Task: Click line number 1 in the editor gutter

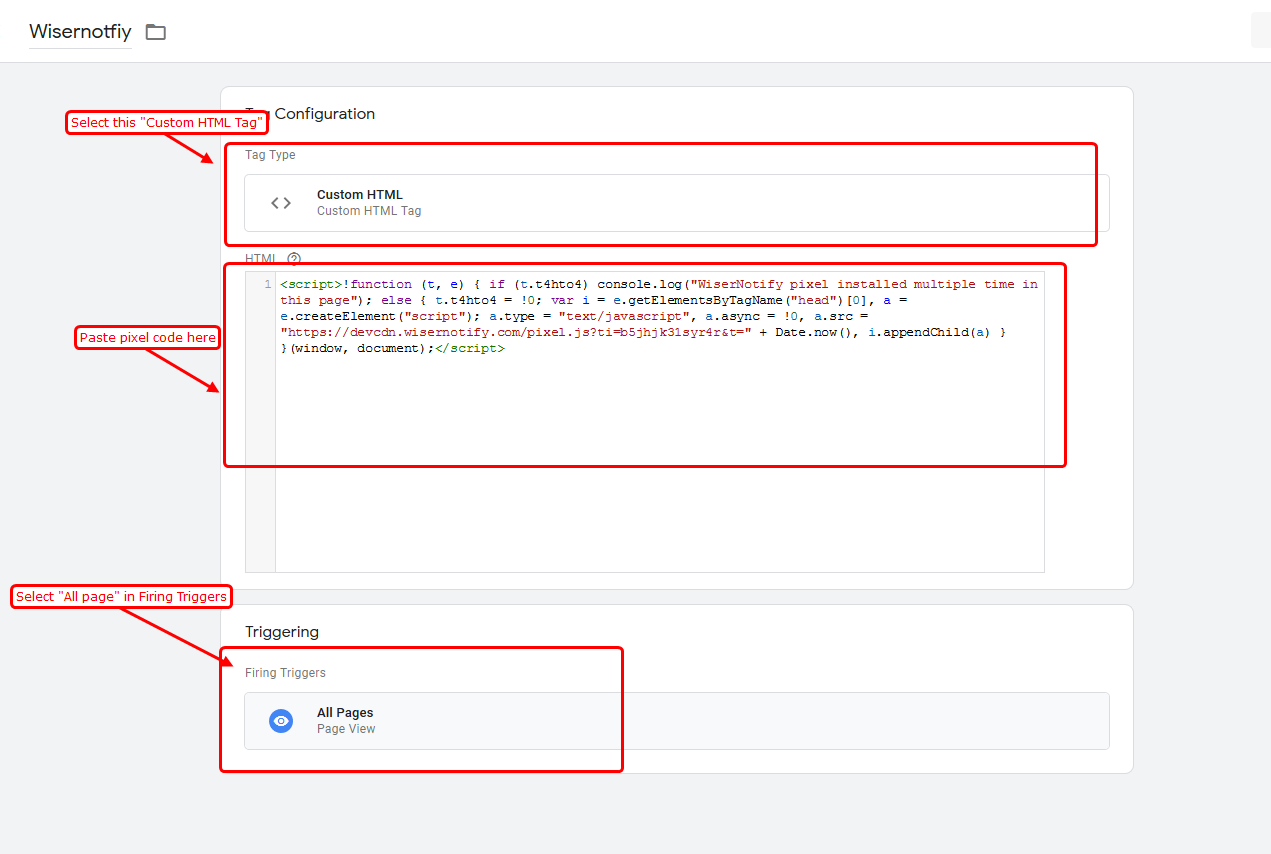Action: pos(267,285)
